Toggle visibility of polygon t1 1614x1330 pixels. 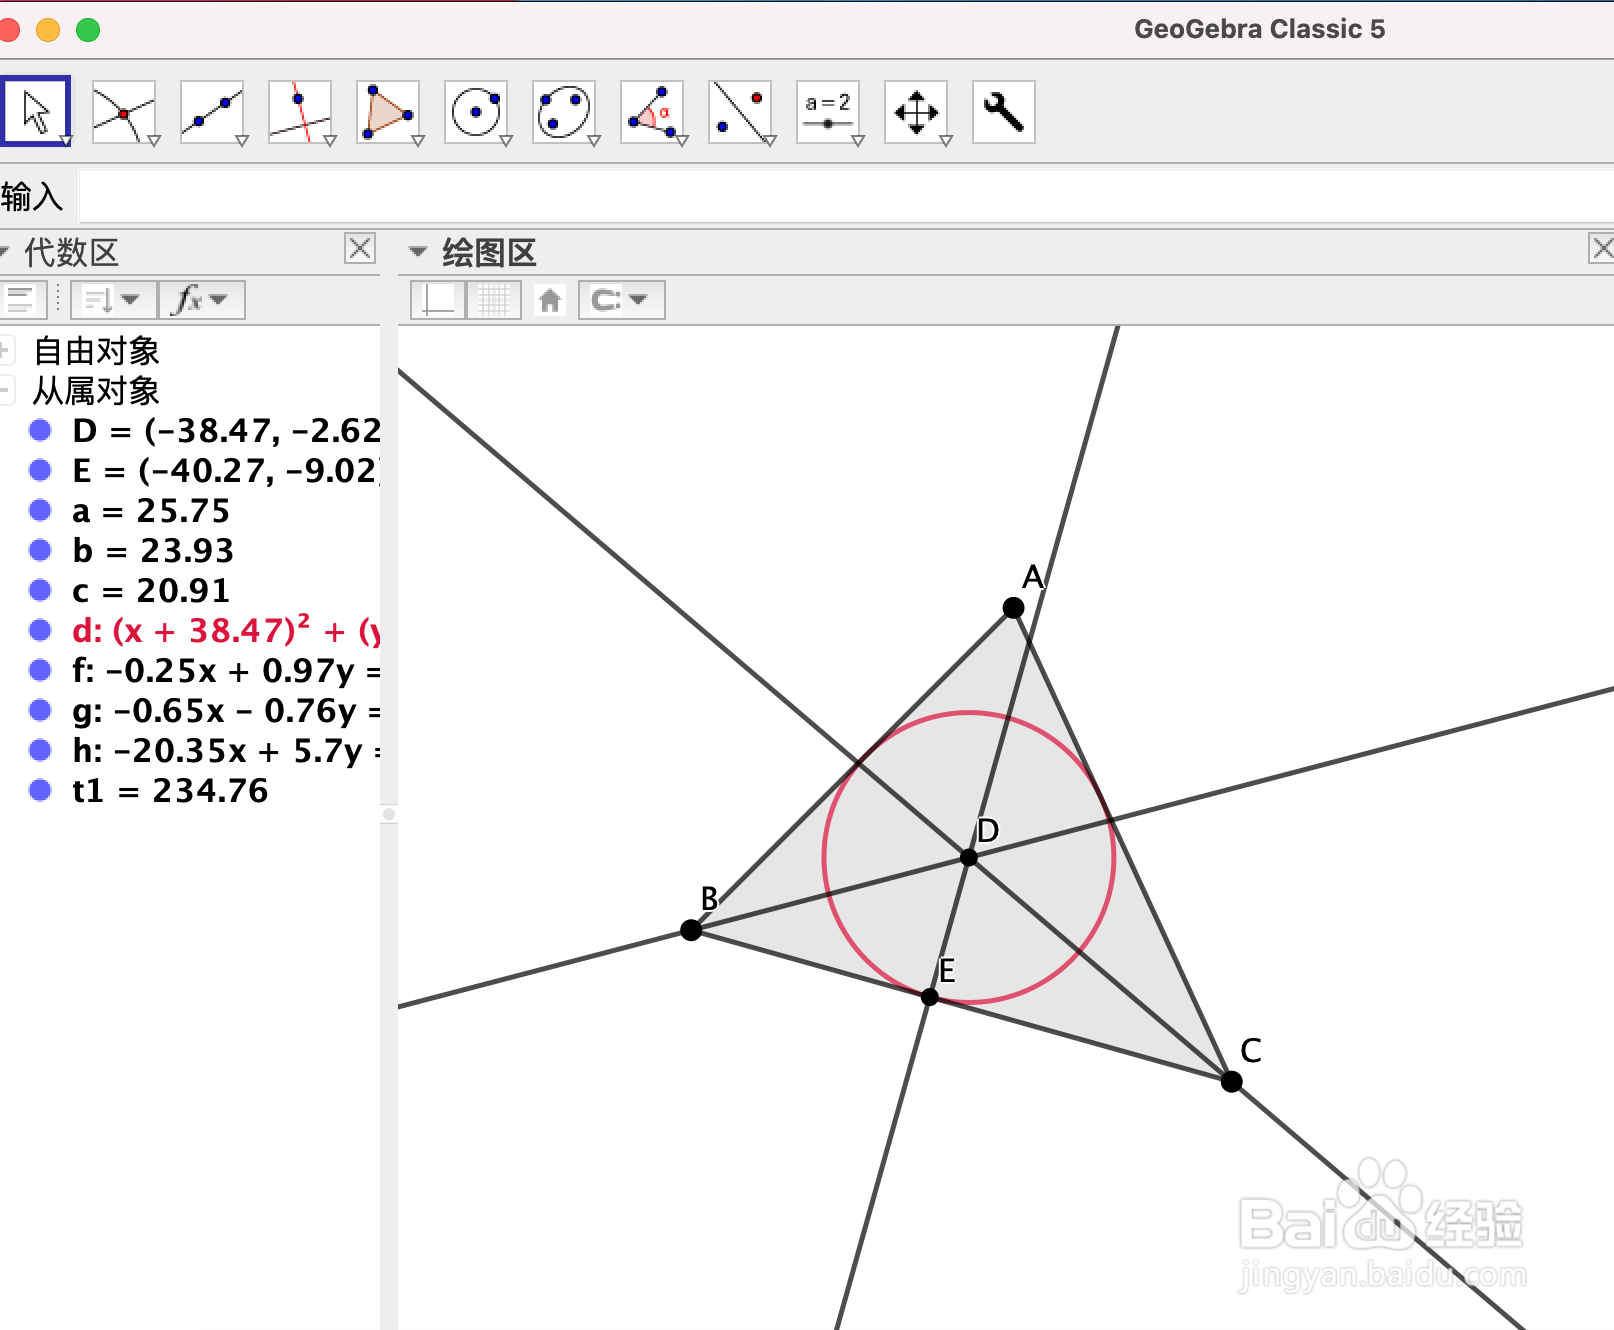(40, 790)
